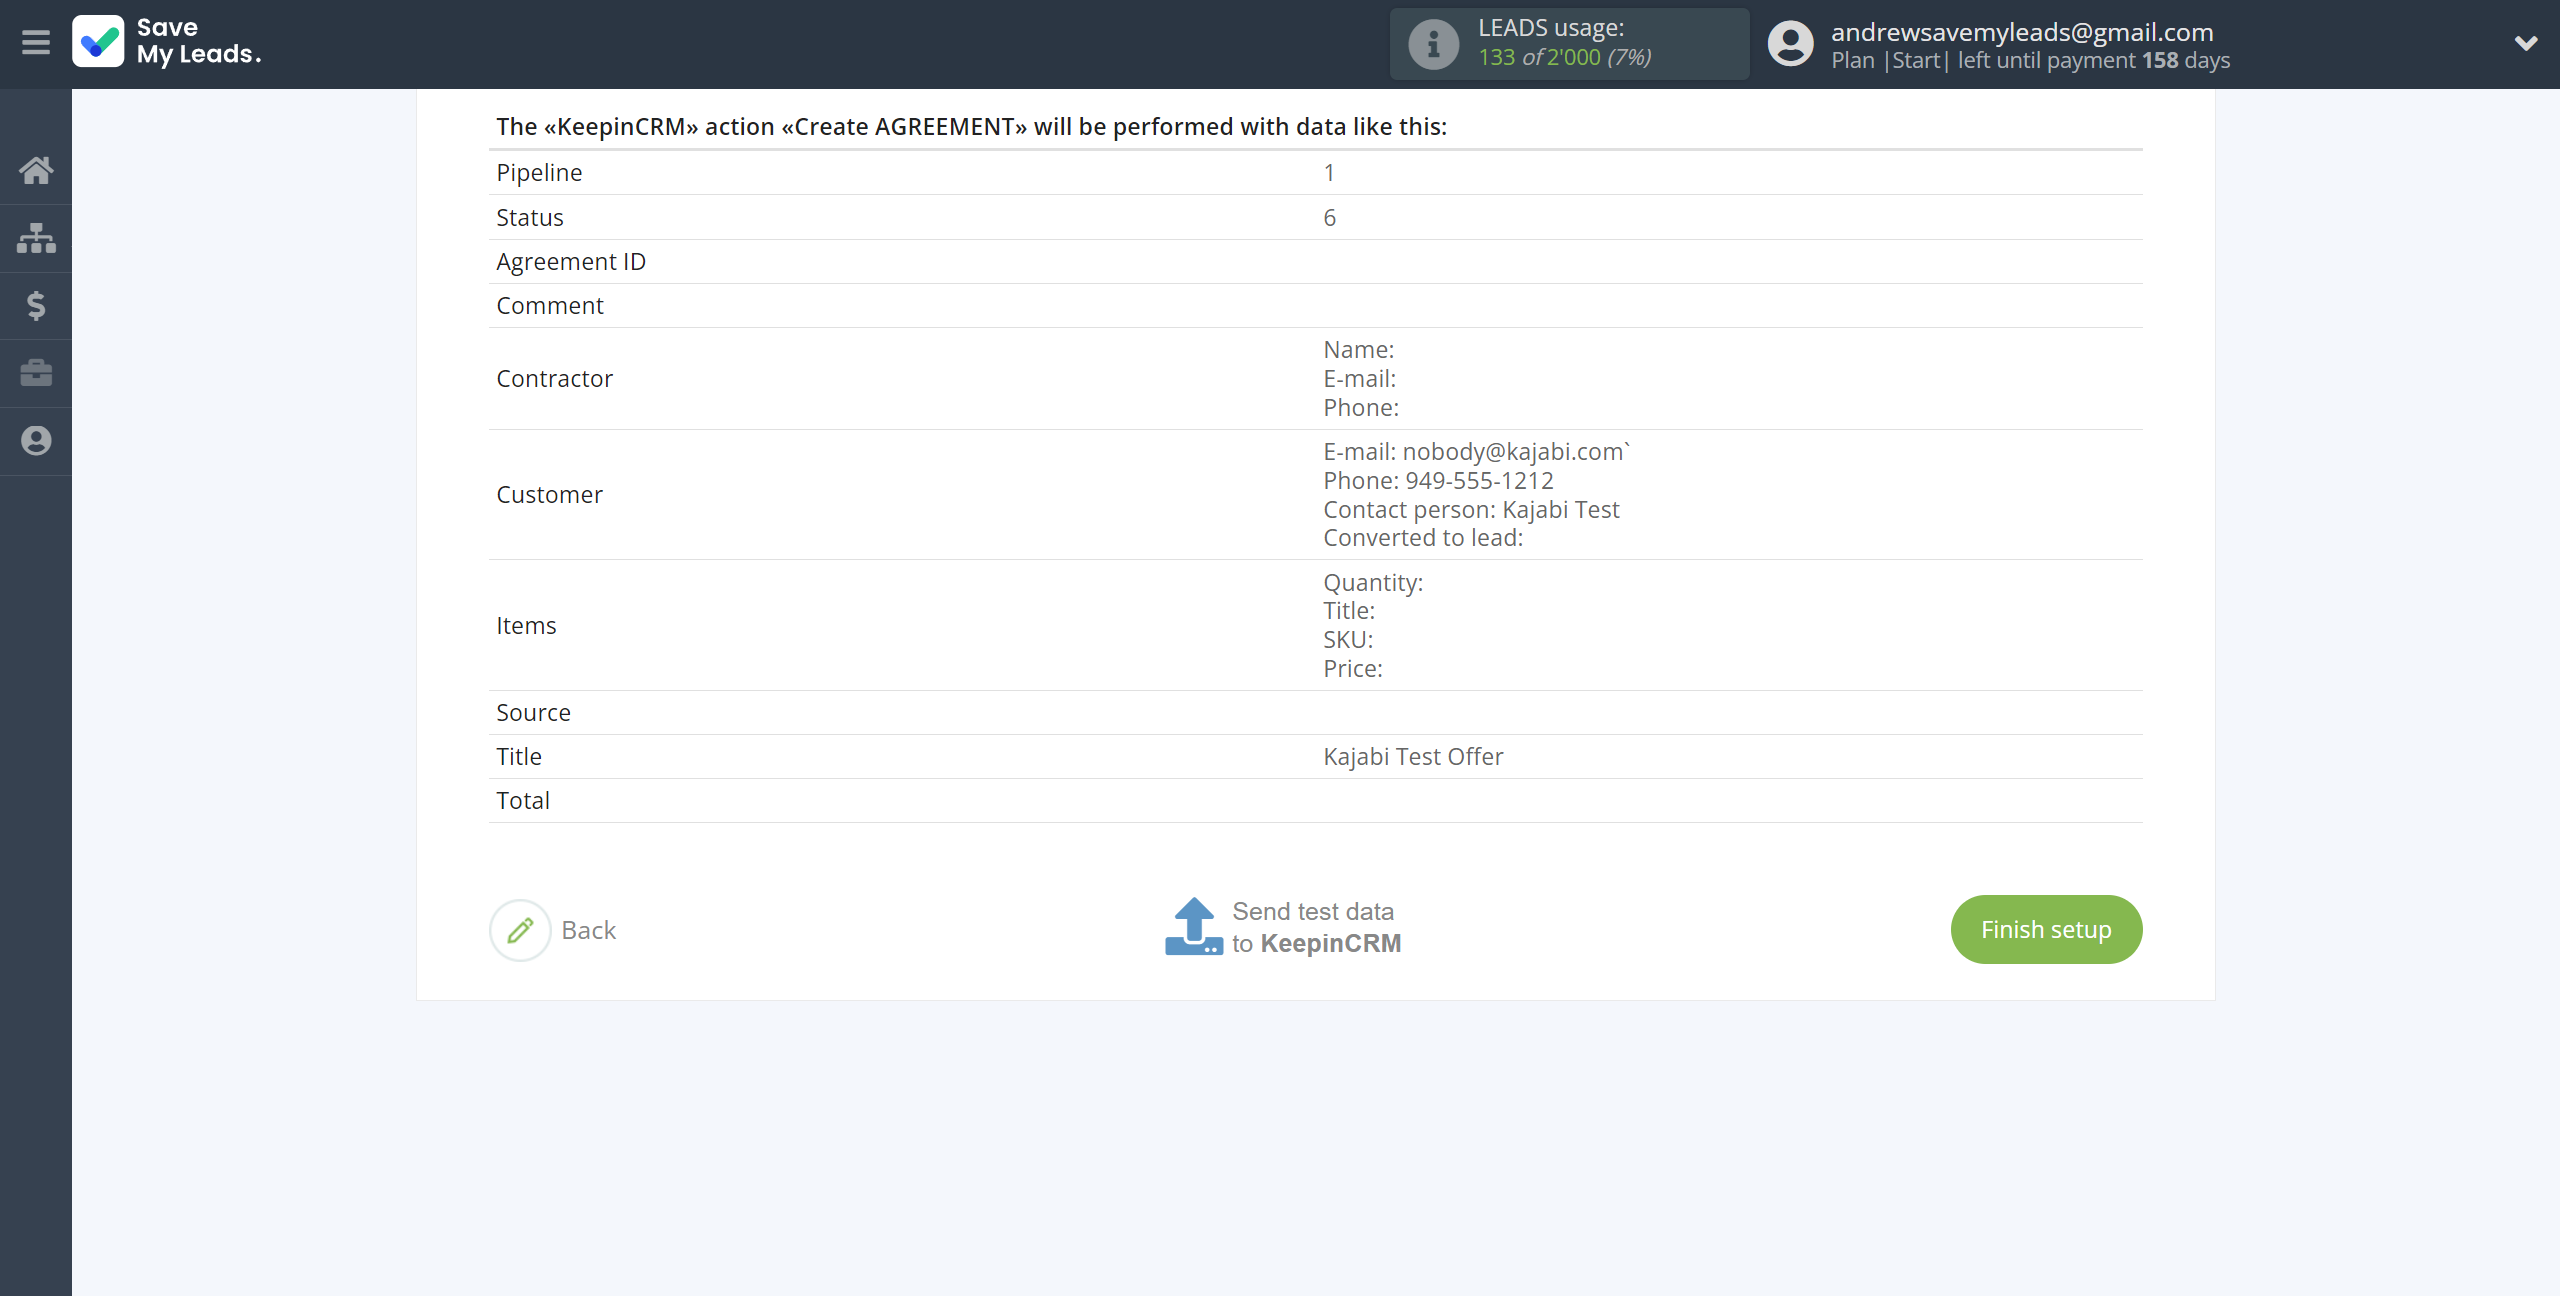Select the Status row label

click(x=530, y=217)
